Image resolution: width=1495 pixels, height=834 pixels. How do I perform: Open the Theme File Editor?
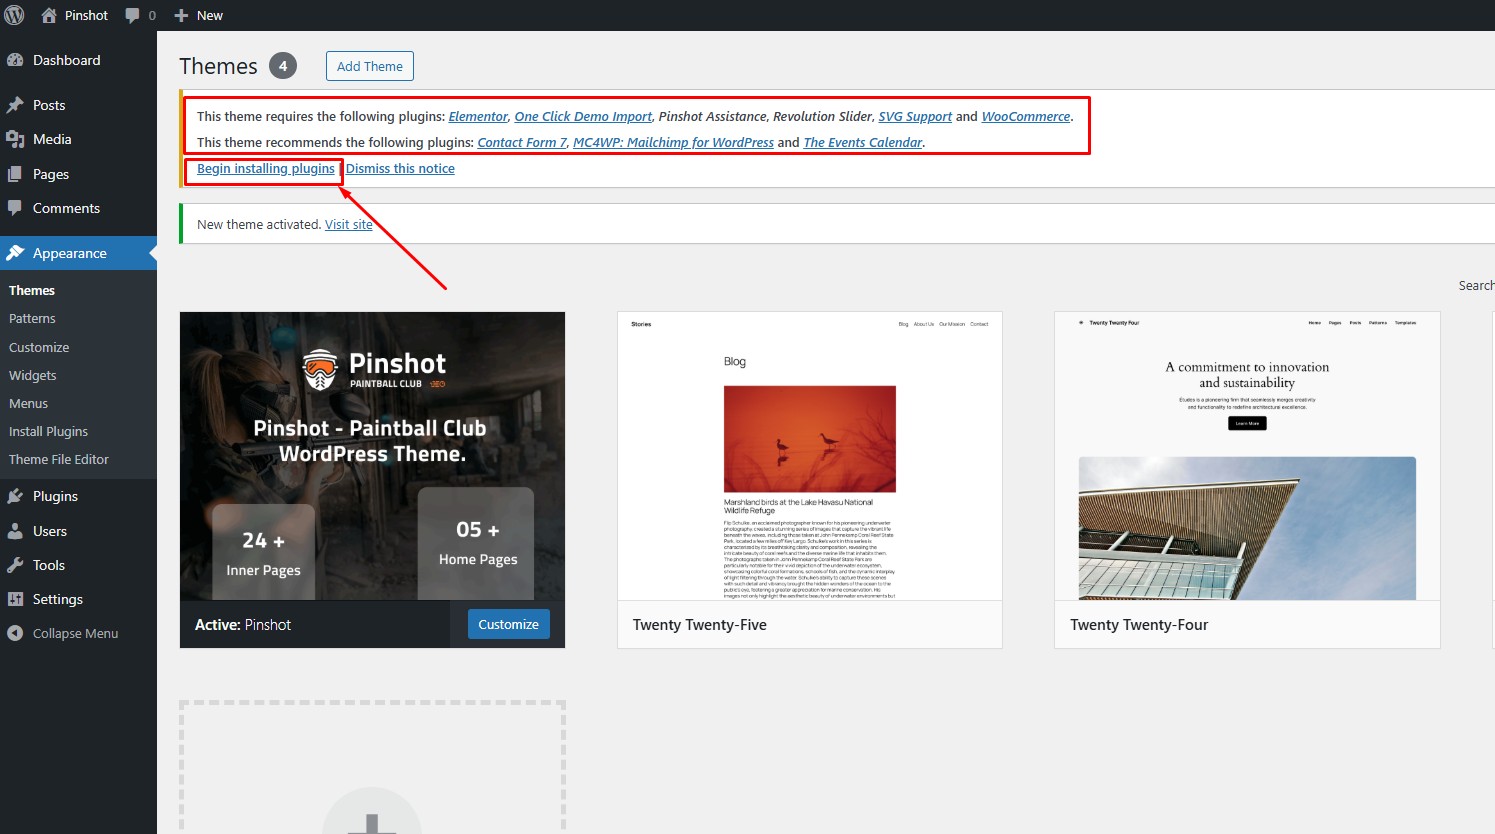(59, 459)
